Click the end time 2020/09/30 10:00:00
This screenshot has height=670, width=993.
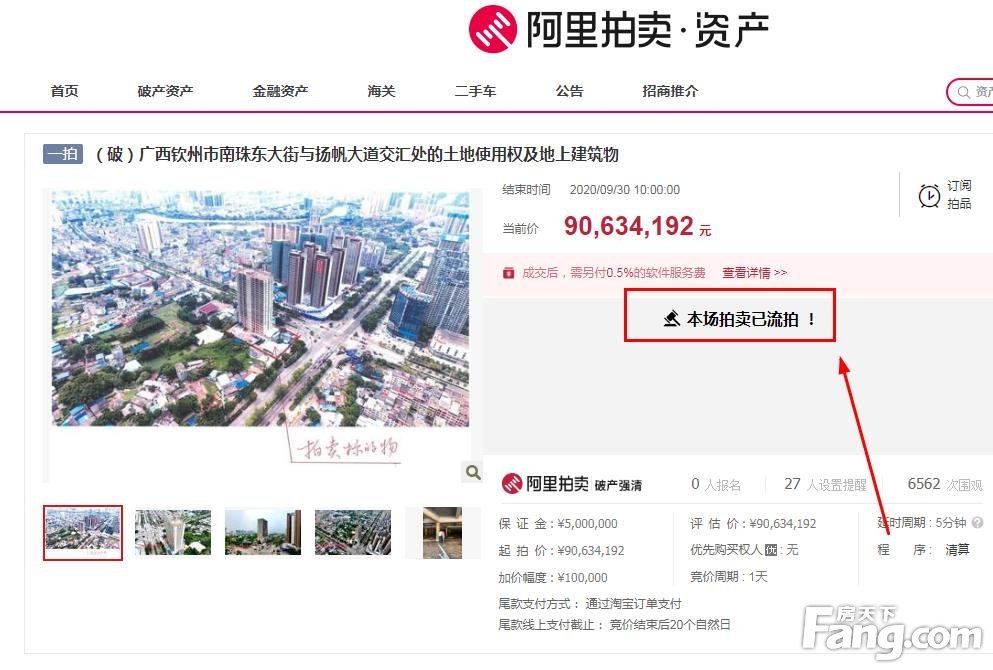pyautogui.click(x=624, y=189)
